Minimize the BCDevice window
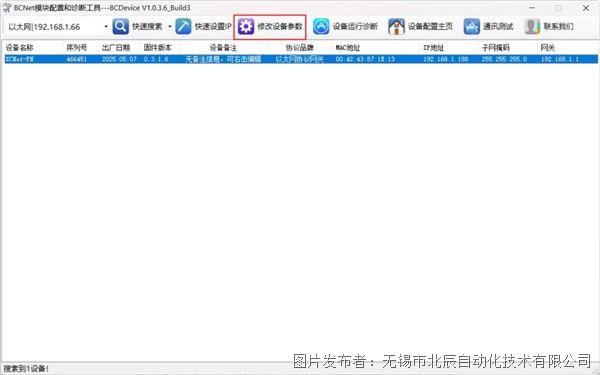Screen dimensions: 600x375 point(532,8)
